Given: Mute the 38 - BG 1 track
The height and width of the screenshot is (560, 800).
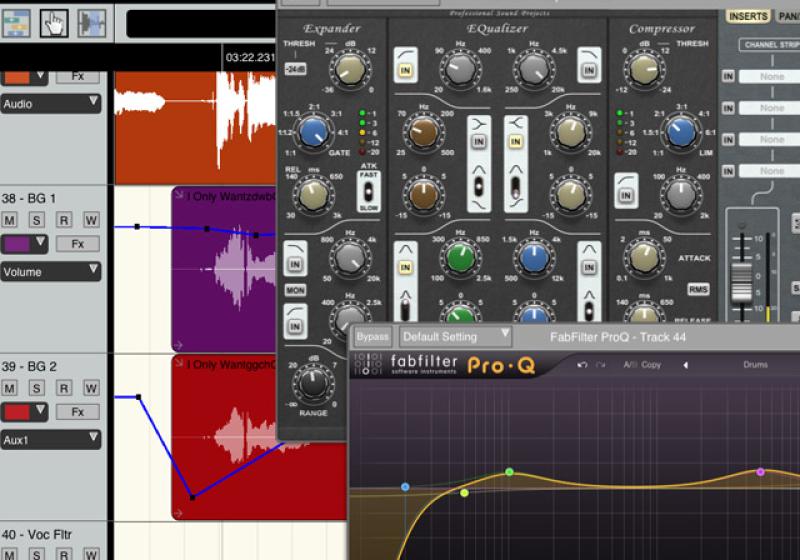Looking at the screenshot, I should click(11, 220).
